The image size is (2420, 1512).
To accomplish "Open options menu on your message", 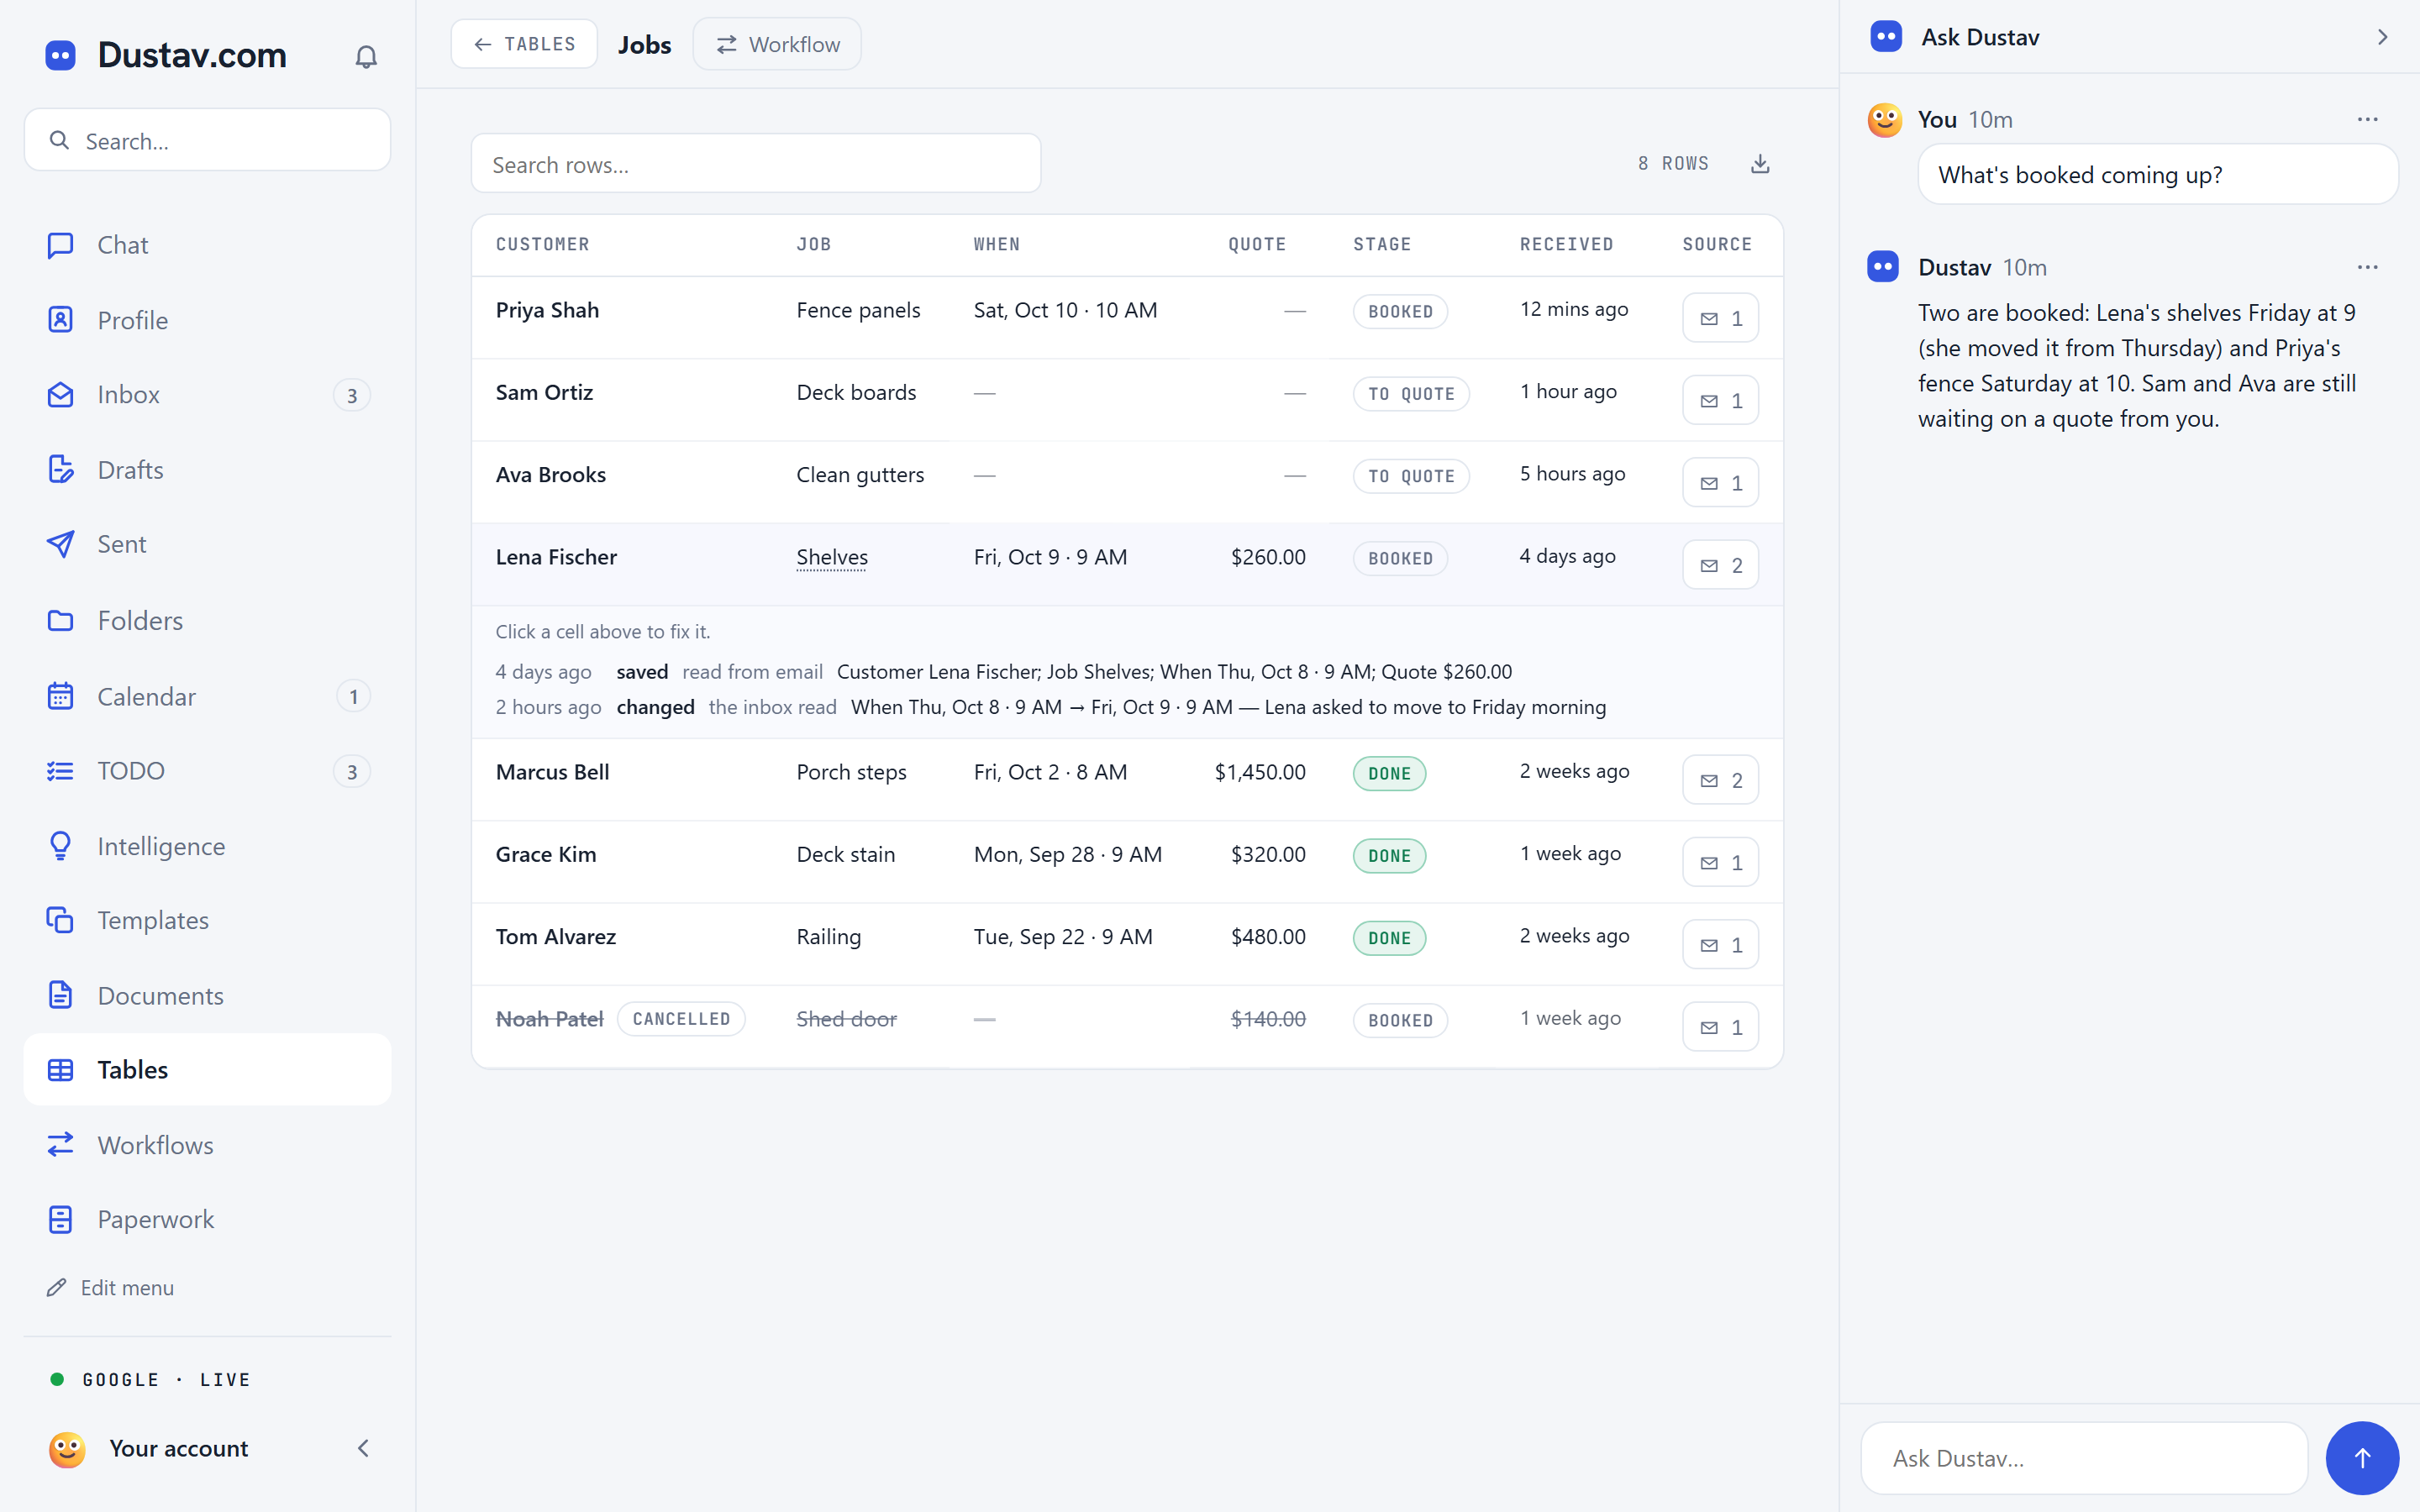I will (x=2367, y=119).
